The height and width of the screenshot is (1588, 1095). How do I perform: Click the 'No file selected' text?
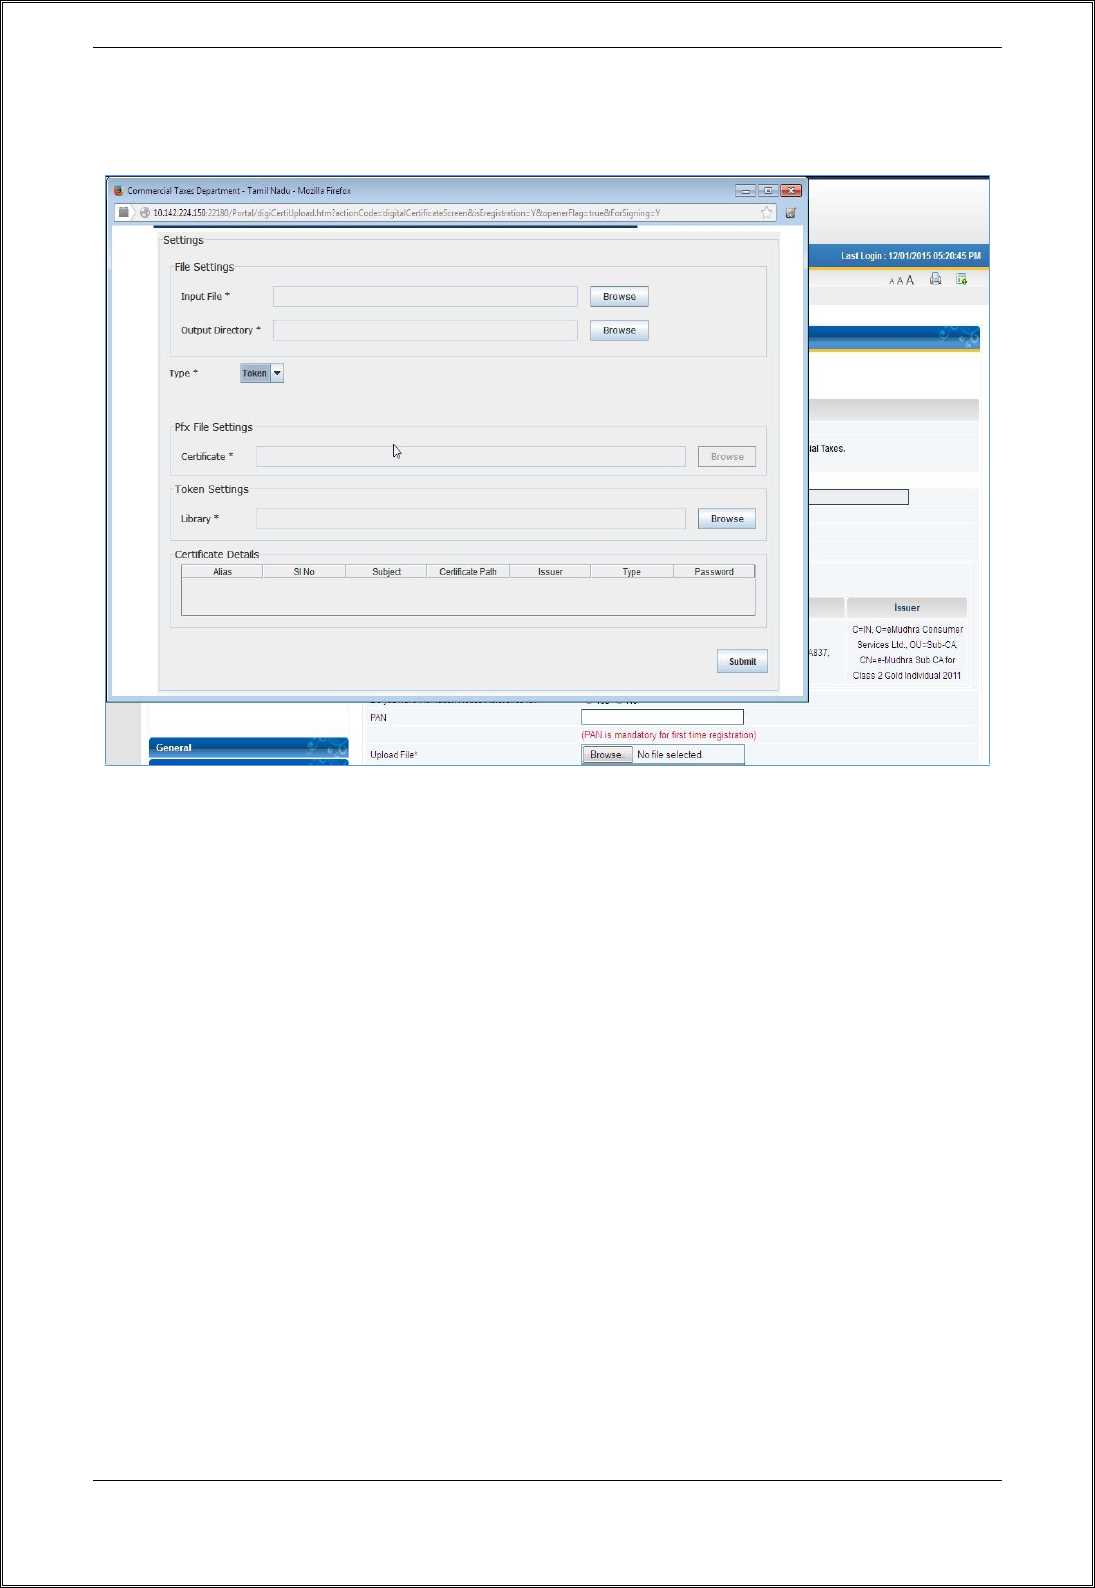point(669,755)
